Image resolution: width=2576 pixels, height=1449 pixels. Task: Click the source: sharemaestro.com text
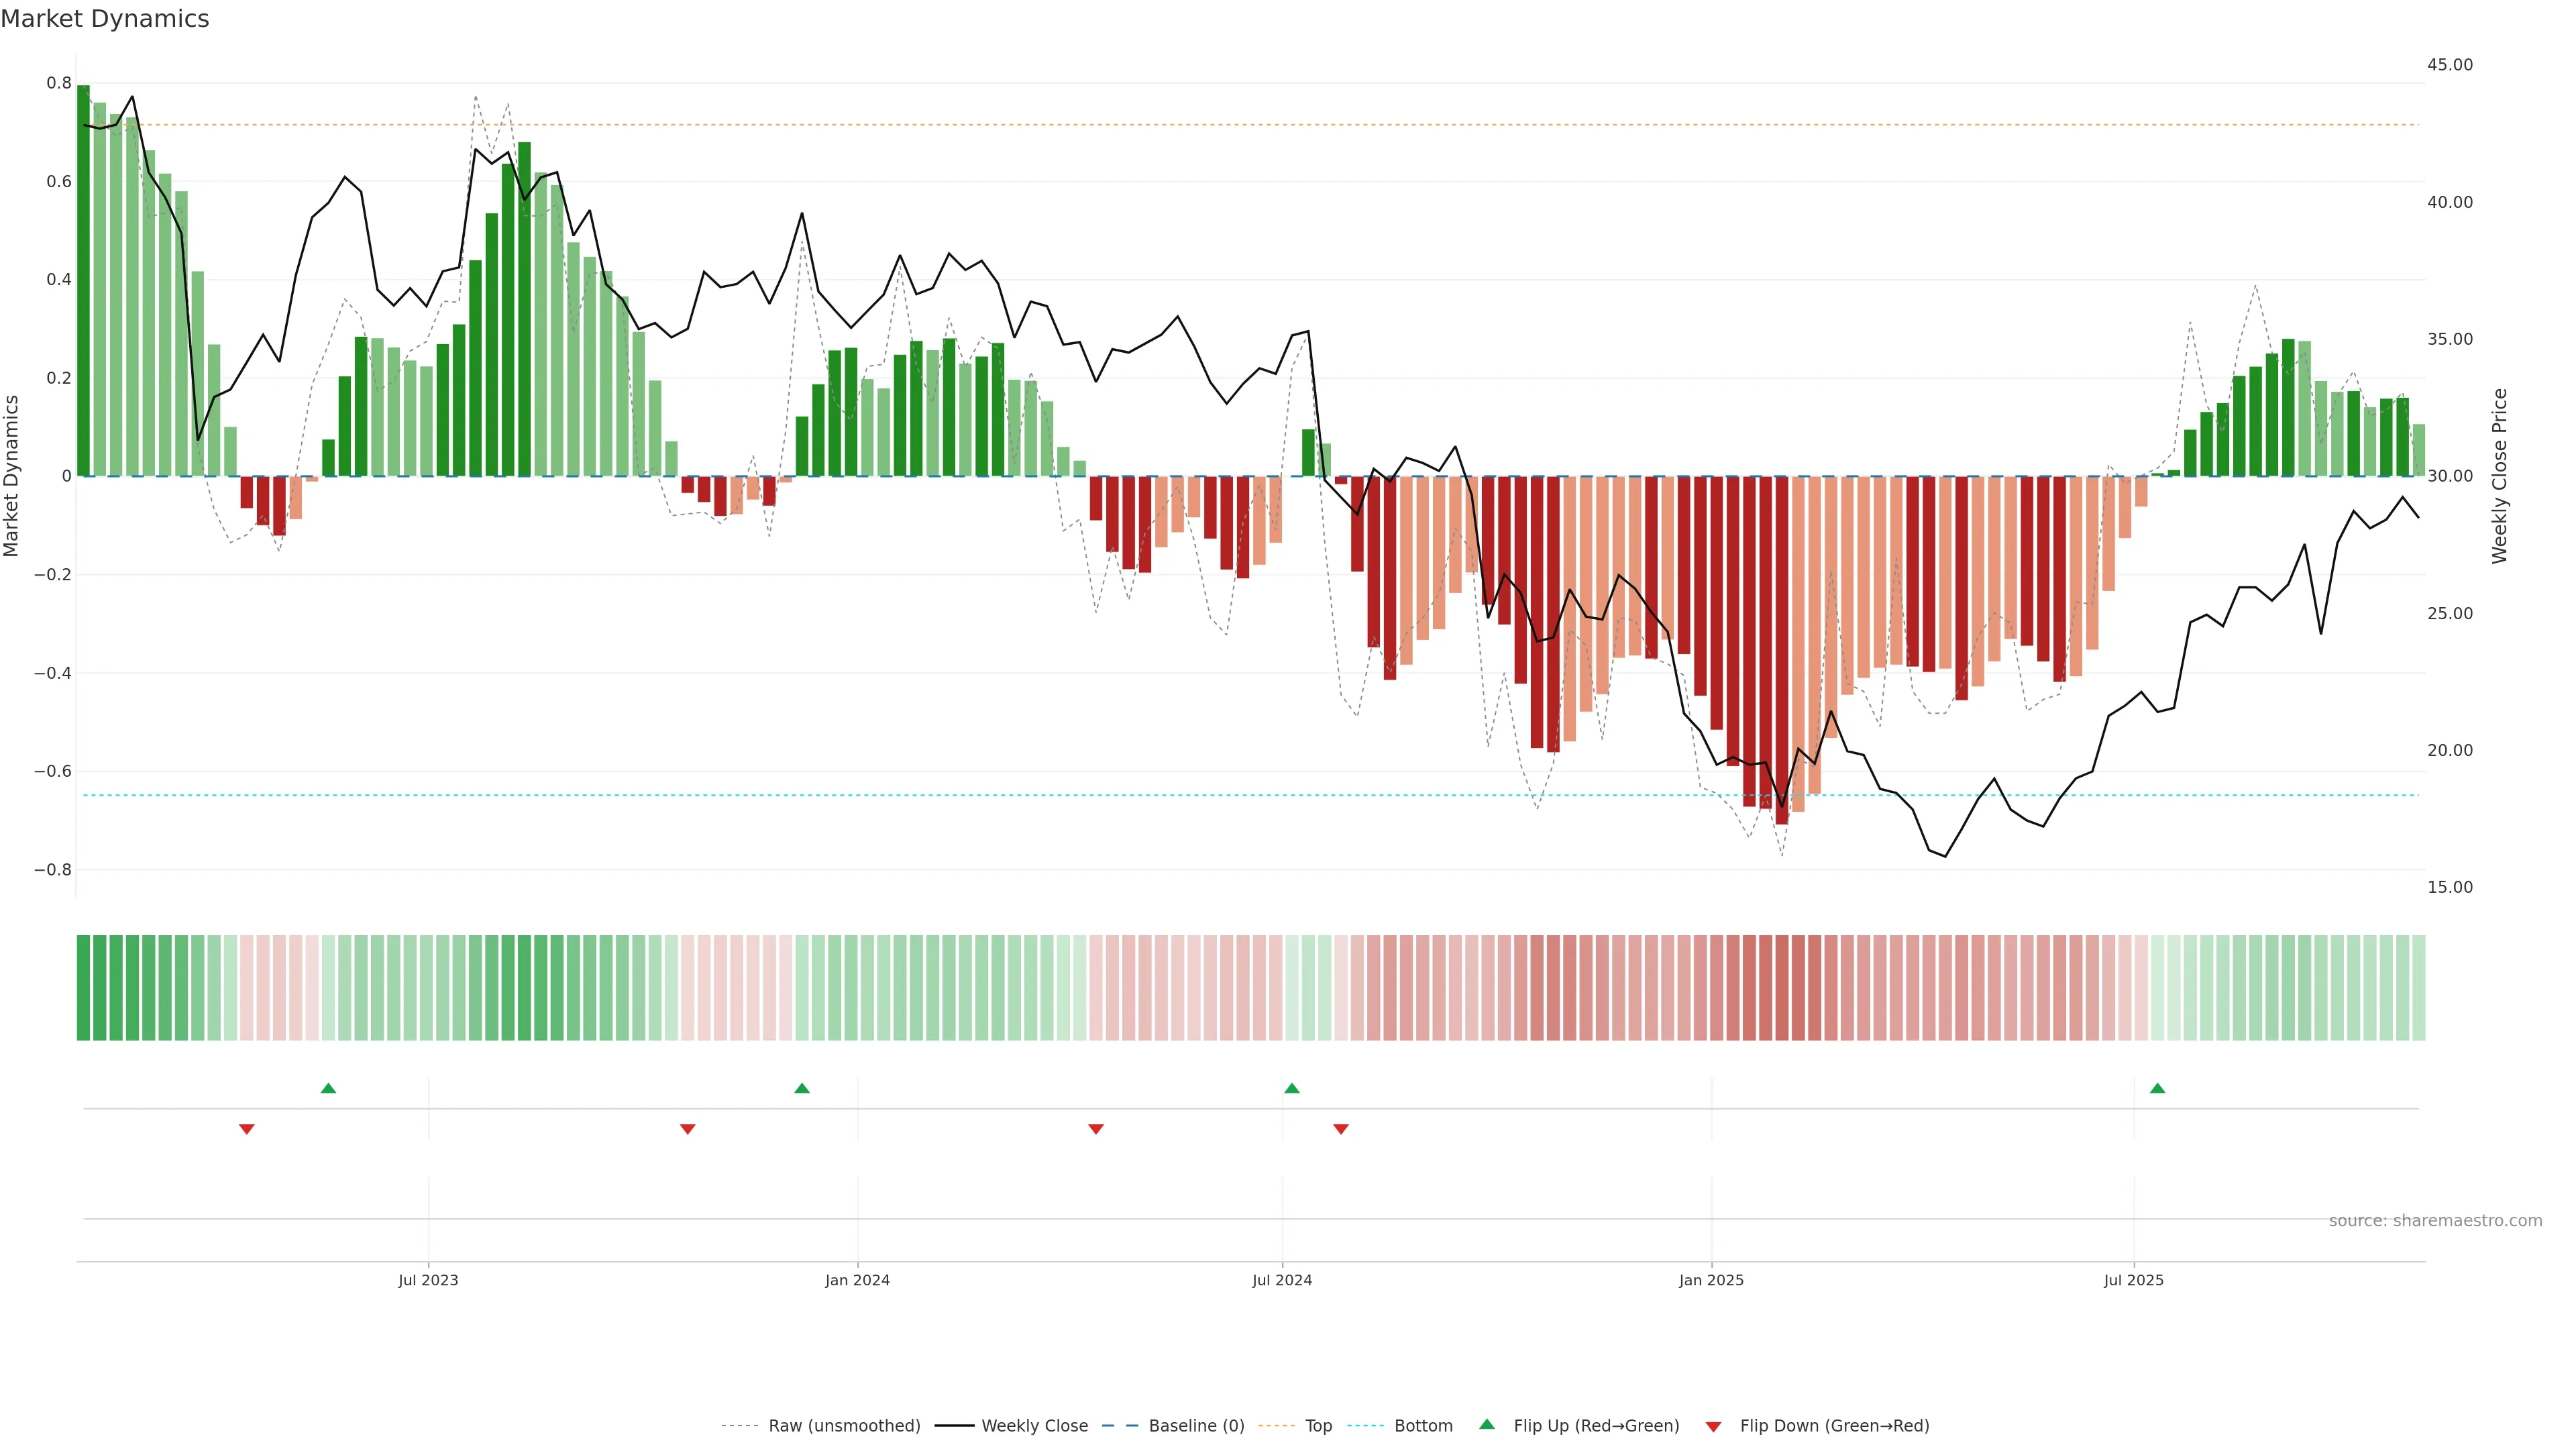(x=2435, y=1221)
